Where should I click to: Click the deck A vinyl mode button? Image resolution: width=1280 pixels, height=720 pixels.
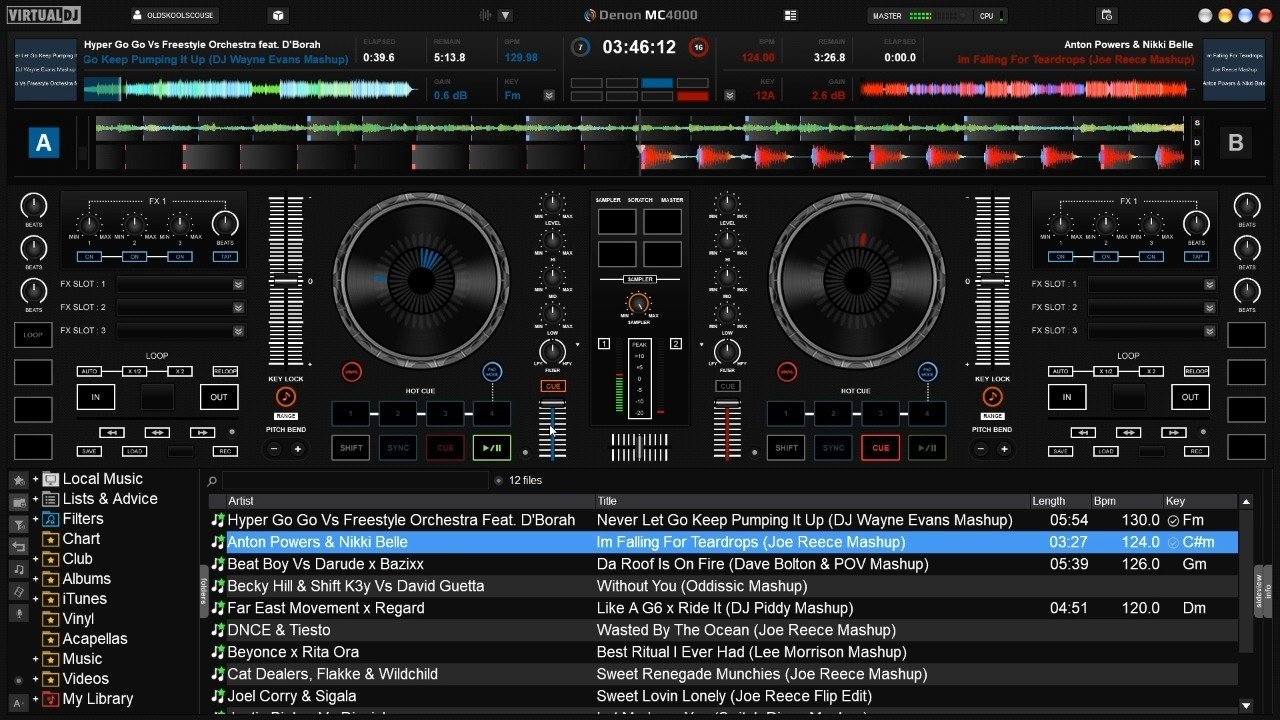(x=351, y=371)
